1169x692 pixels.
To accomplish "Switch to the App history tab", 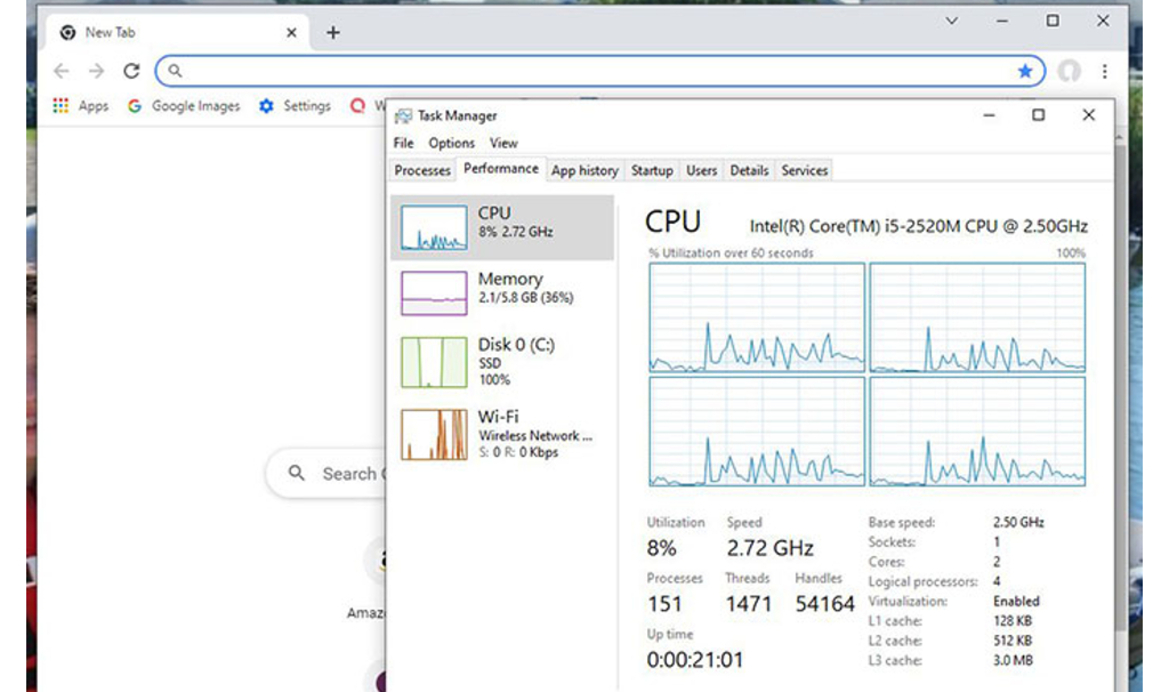I will [x=585, y=171].
